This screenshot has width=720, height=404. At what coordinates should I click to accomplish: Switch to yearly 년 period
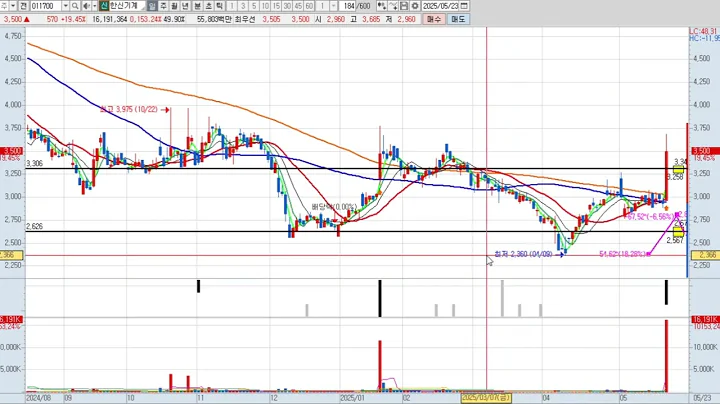point(186,6)
